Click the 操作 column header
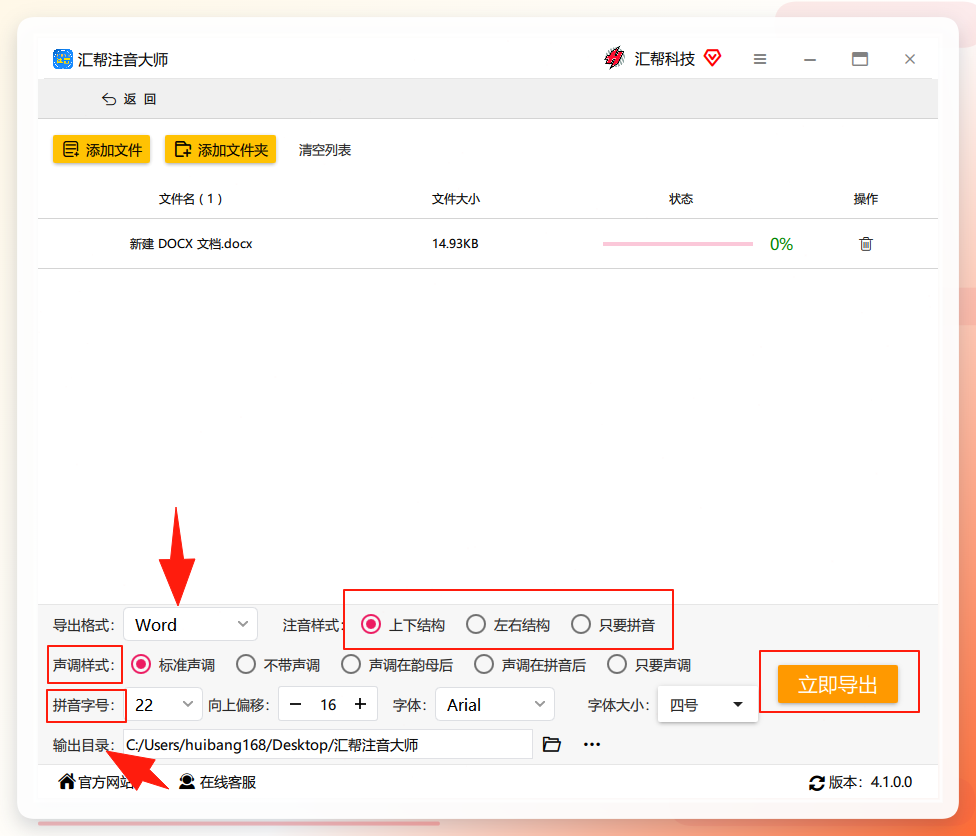Screen dimensions: 976x836 tap(865, 199)
